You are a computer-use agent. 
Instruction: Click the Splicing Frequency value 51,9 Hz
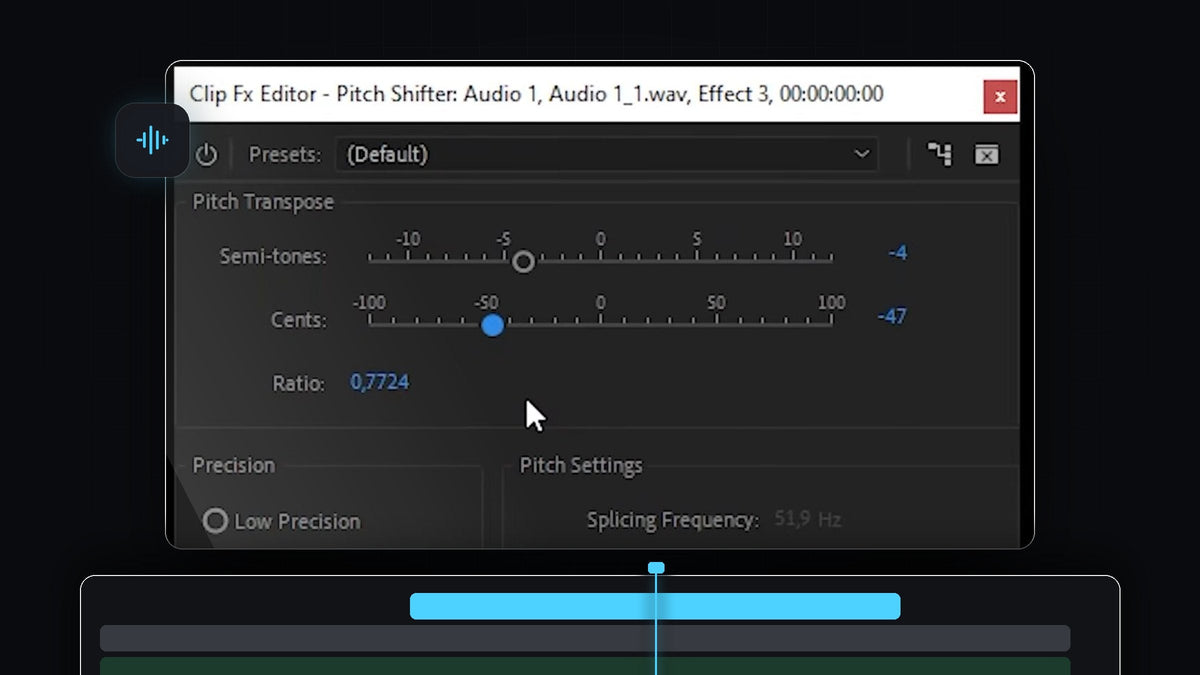[808, 519]
